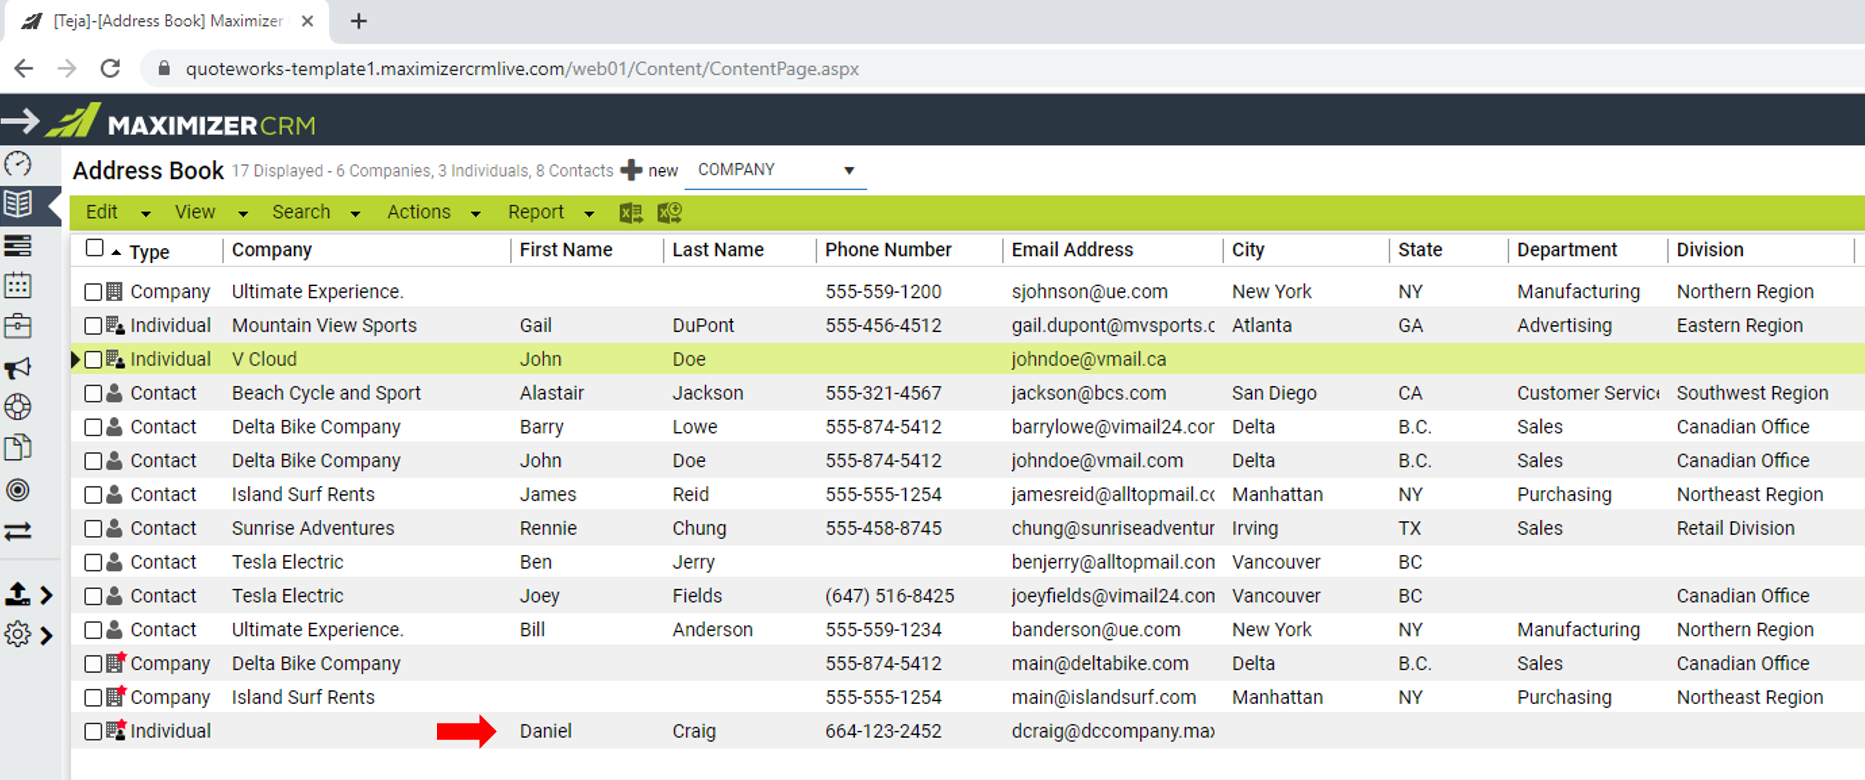Click the starred individual icon in Daniel Craig row

[116, 730]
